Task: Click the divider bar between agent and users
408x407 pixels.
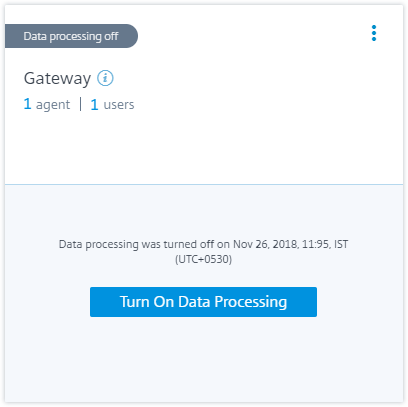Action: pyautogui.click(x=80, y=104)
